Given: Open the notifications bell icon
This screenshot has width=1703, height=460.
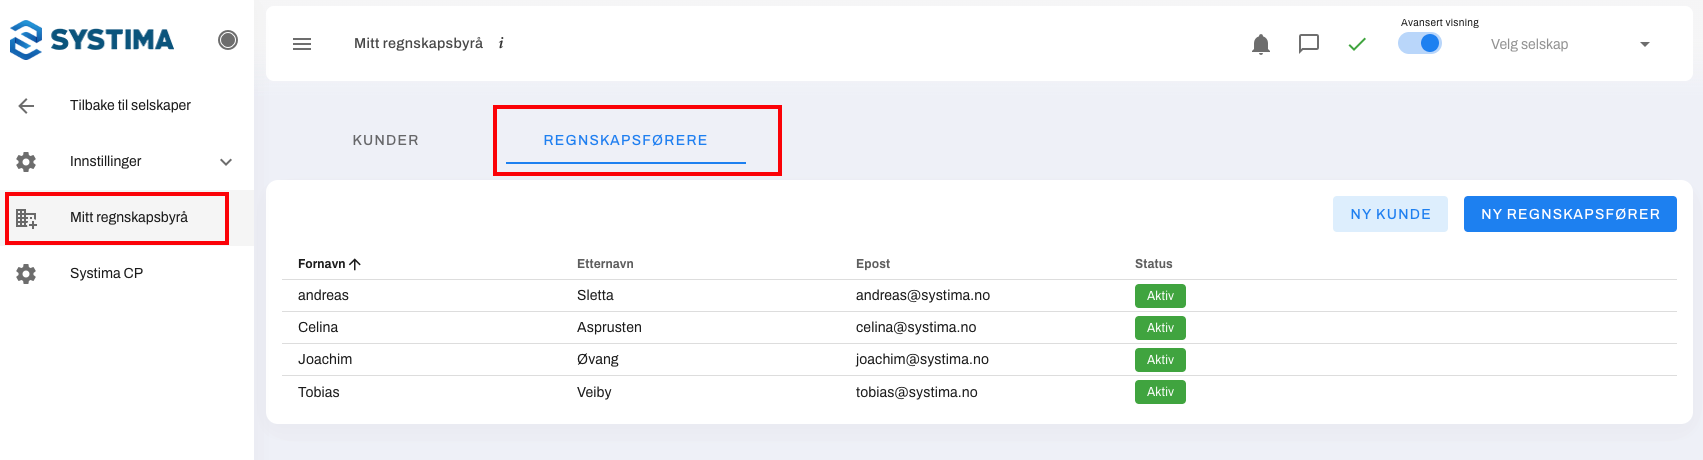Looking at the screenshot, I should point(1261,44).
